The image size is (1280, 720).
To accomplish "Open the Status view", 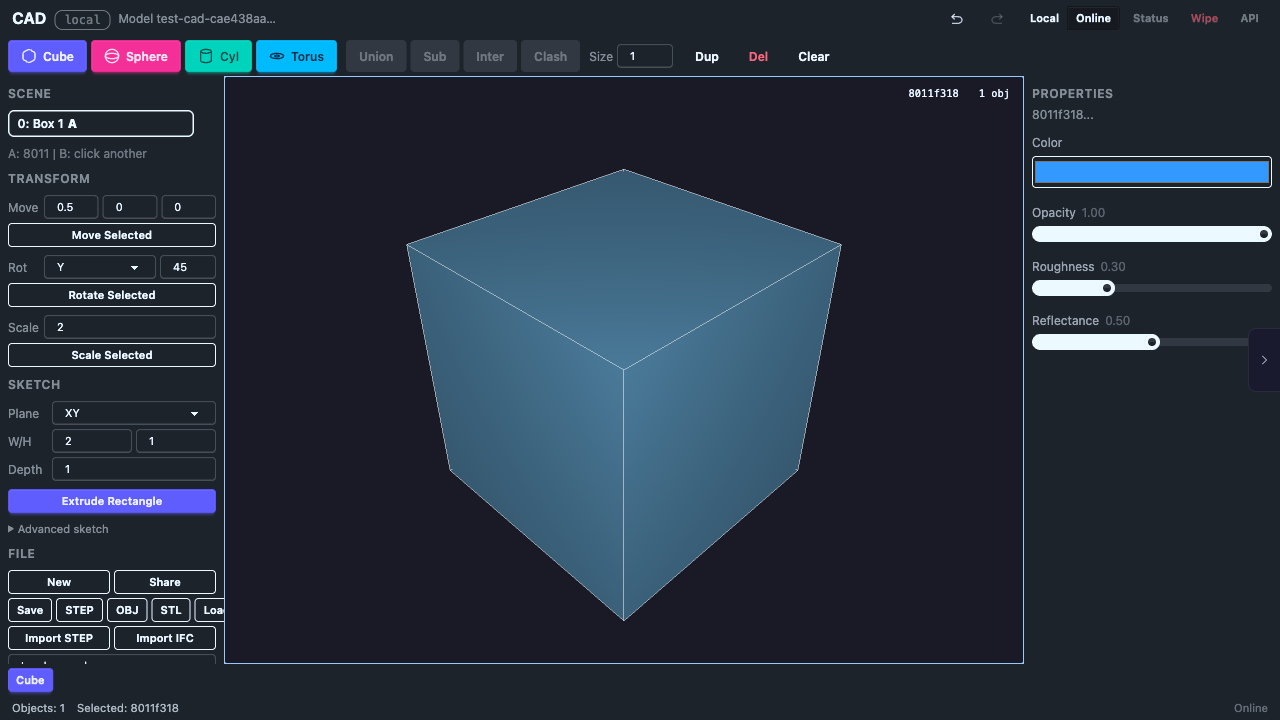I will click(x=1150, y=18).
